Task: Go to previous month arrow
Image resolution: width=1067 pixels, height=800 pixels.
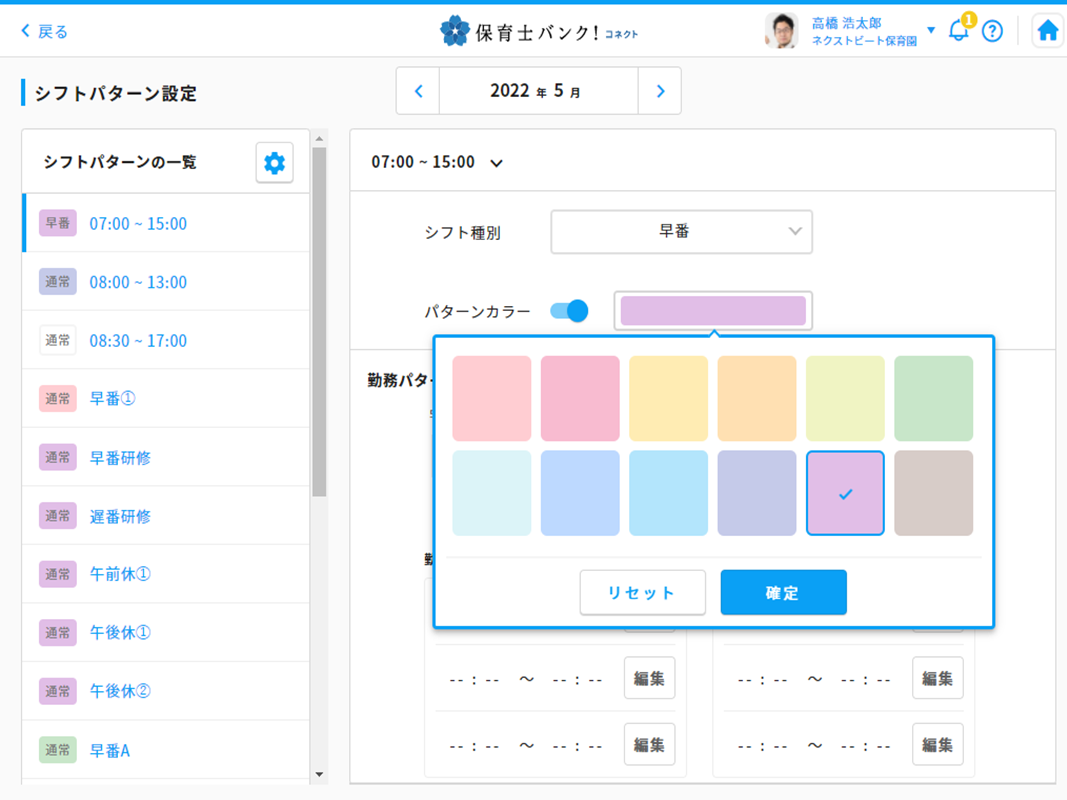Action: click(x=418, y=91)
